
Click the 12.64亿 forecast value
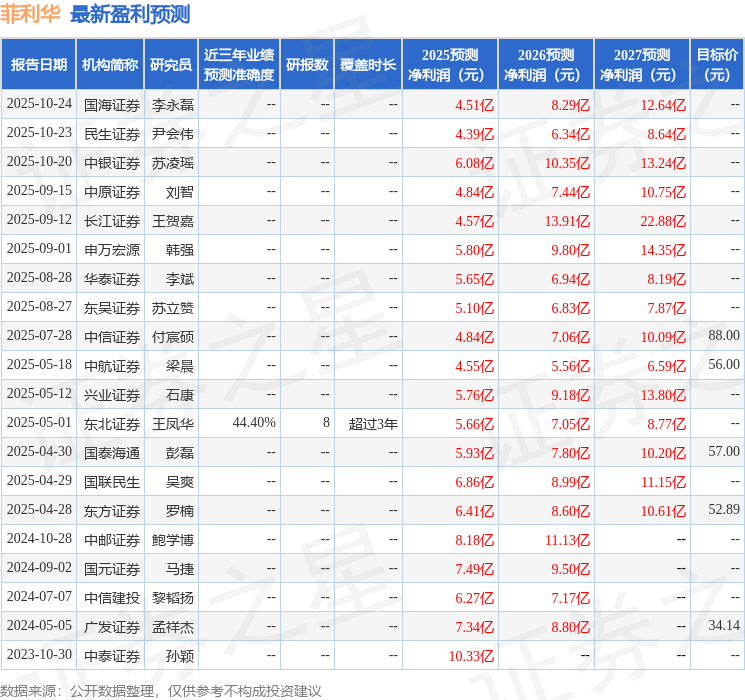(663, 105)
